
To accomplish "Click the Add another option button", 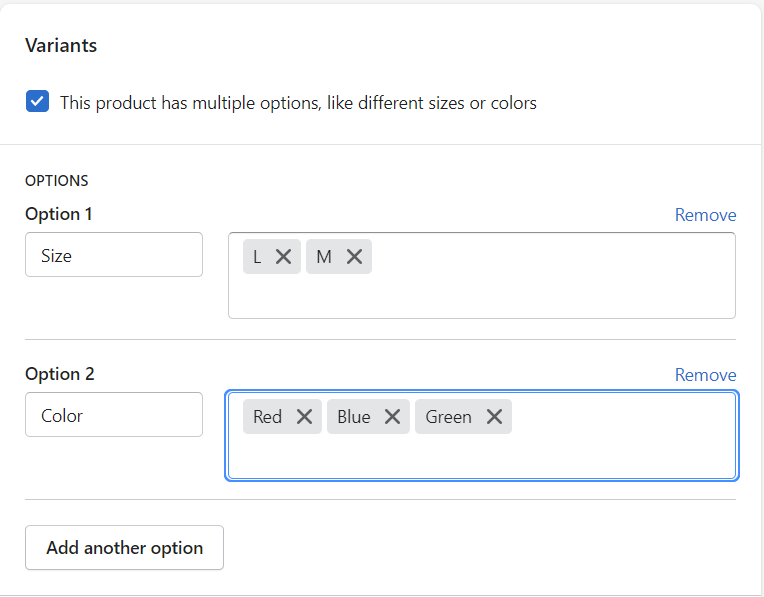I will 124,547.
